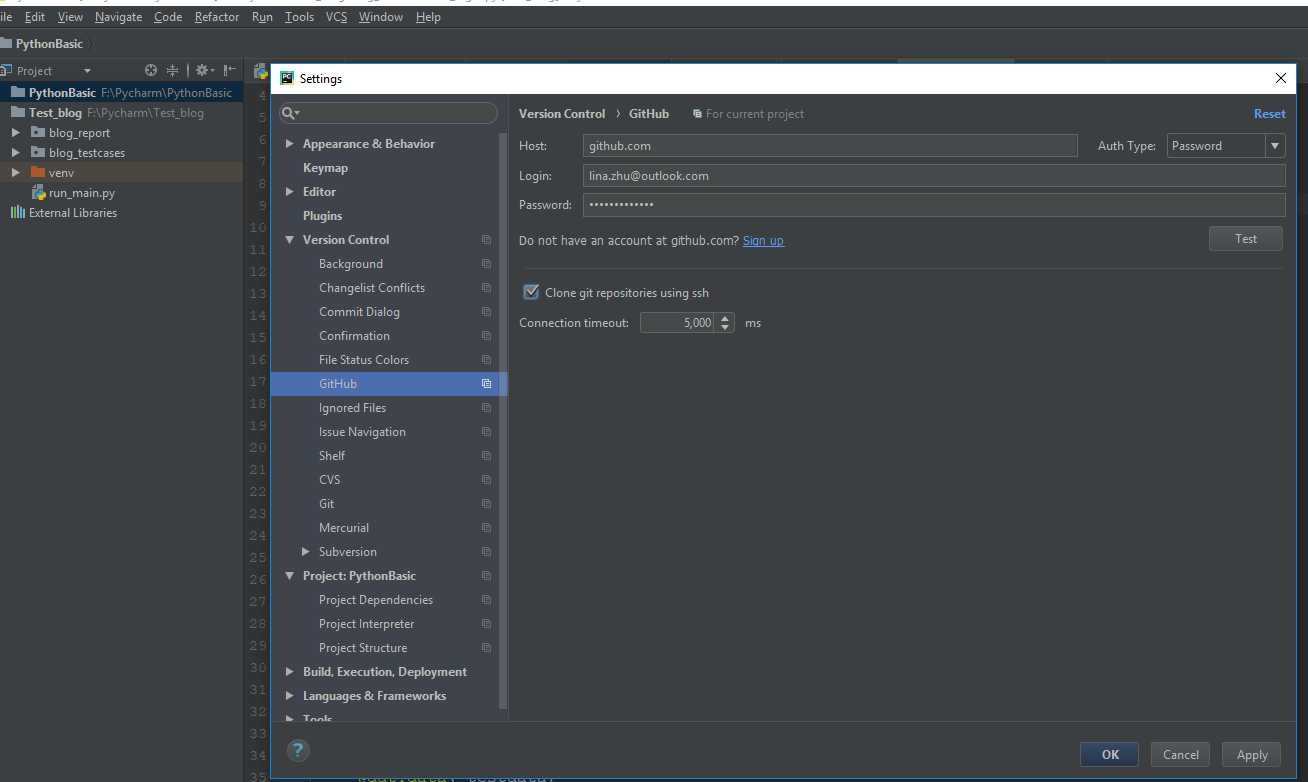This screenshot has width=1308, height=782.
Task: Increase connection timeout with up arrow
Action: tap(725, 317)
